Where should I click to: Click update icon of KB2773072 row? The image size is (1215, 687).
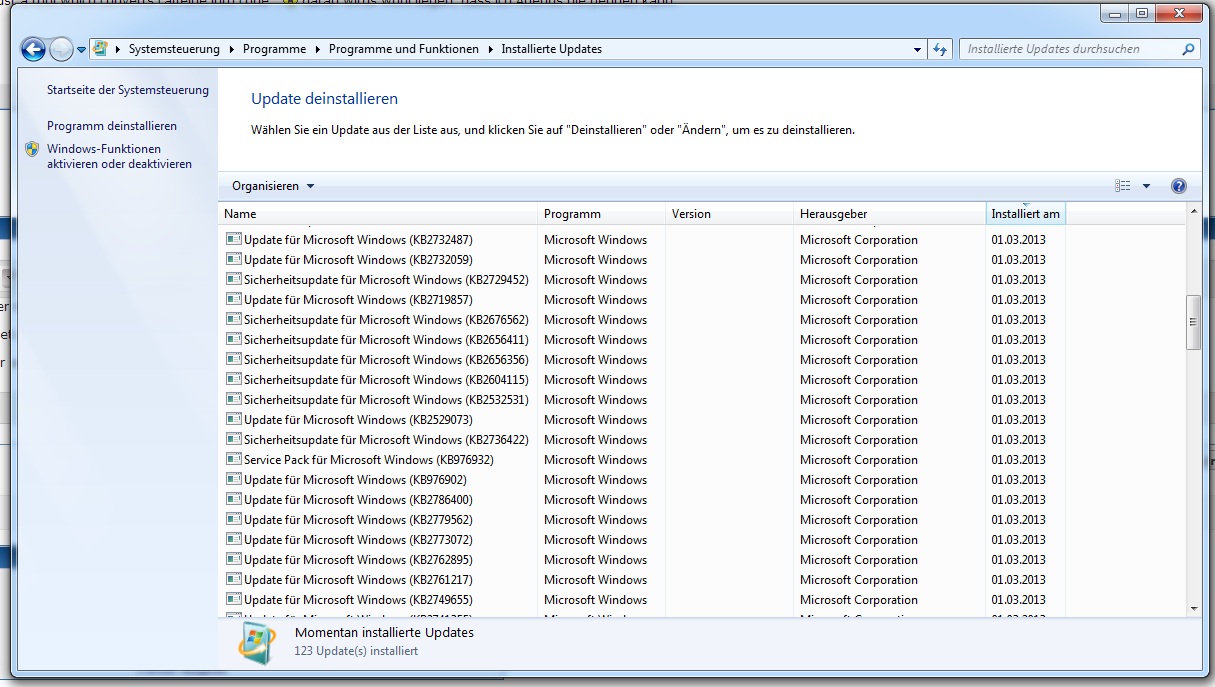234,539
